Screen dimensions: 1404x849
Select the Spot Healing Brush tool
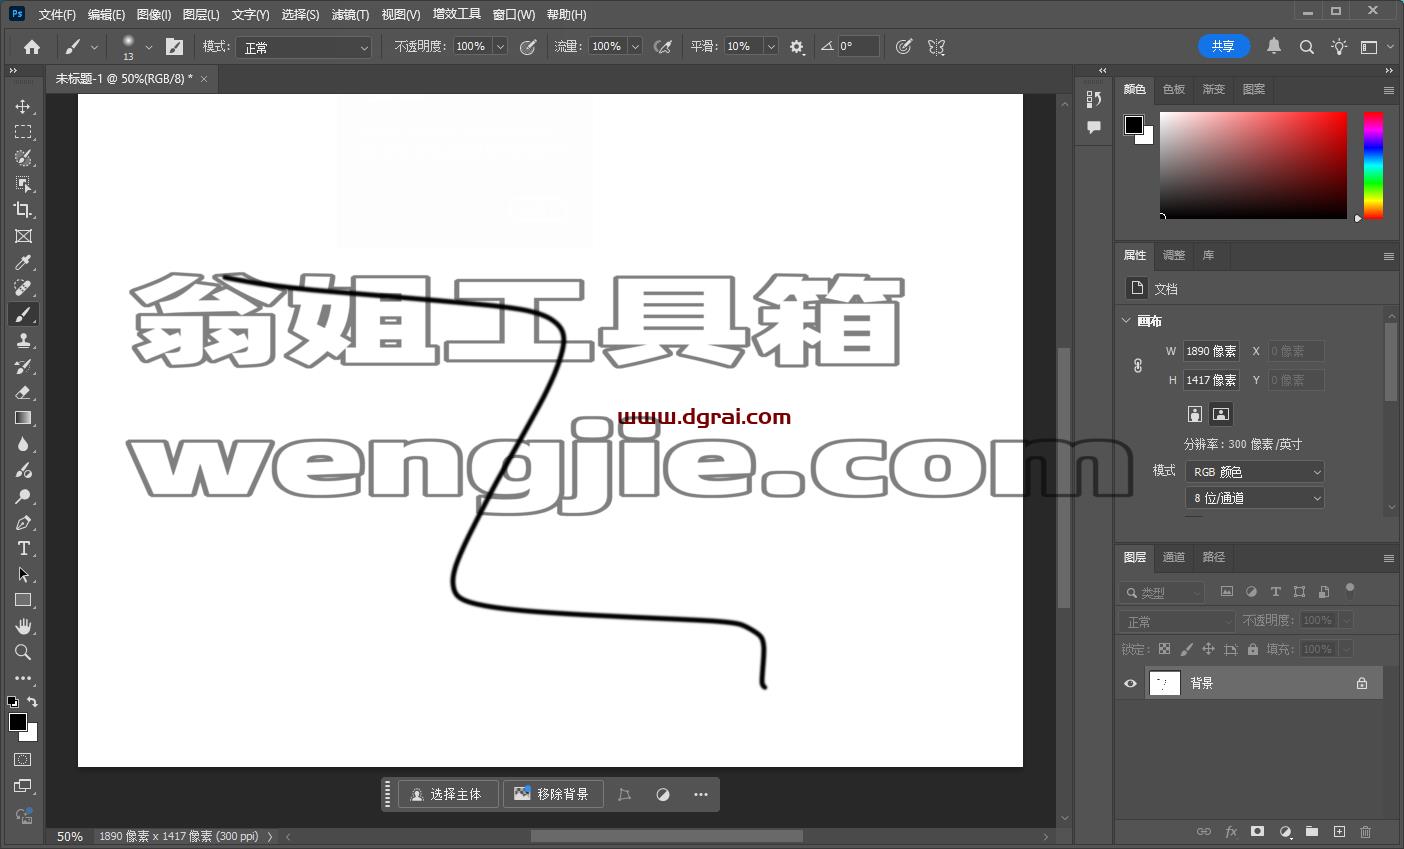click(23, 288)
